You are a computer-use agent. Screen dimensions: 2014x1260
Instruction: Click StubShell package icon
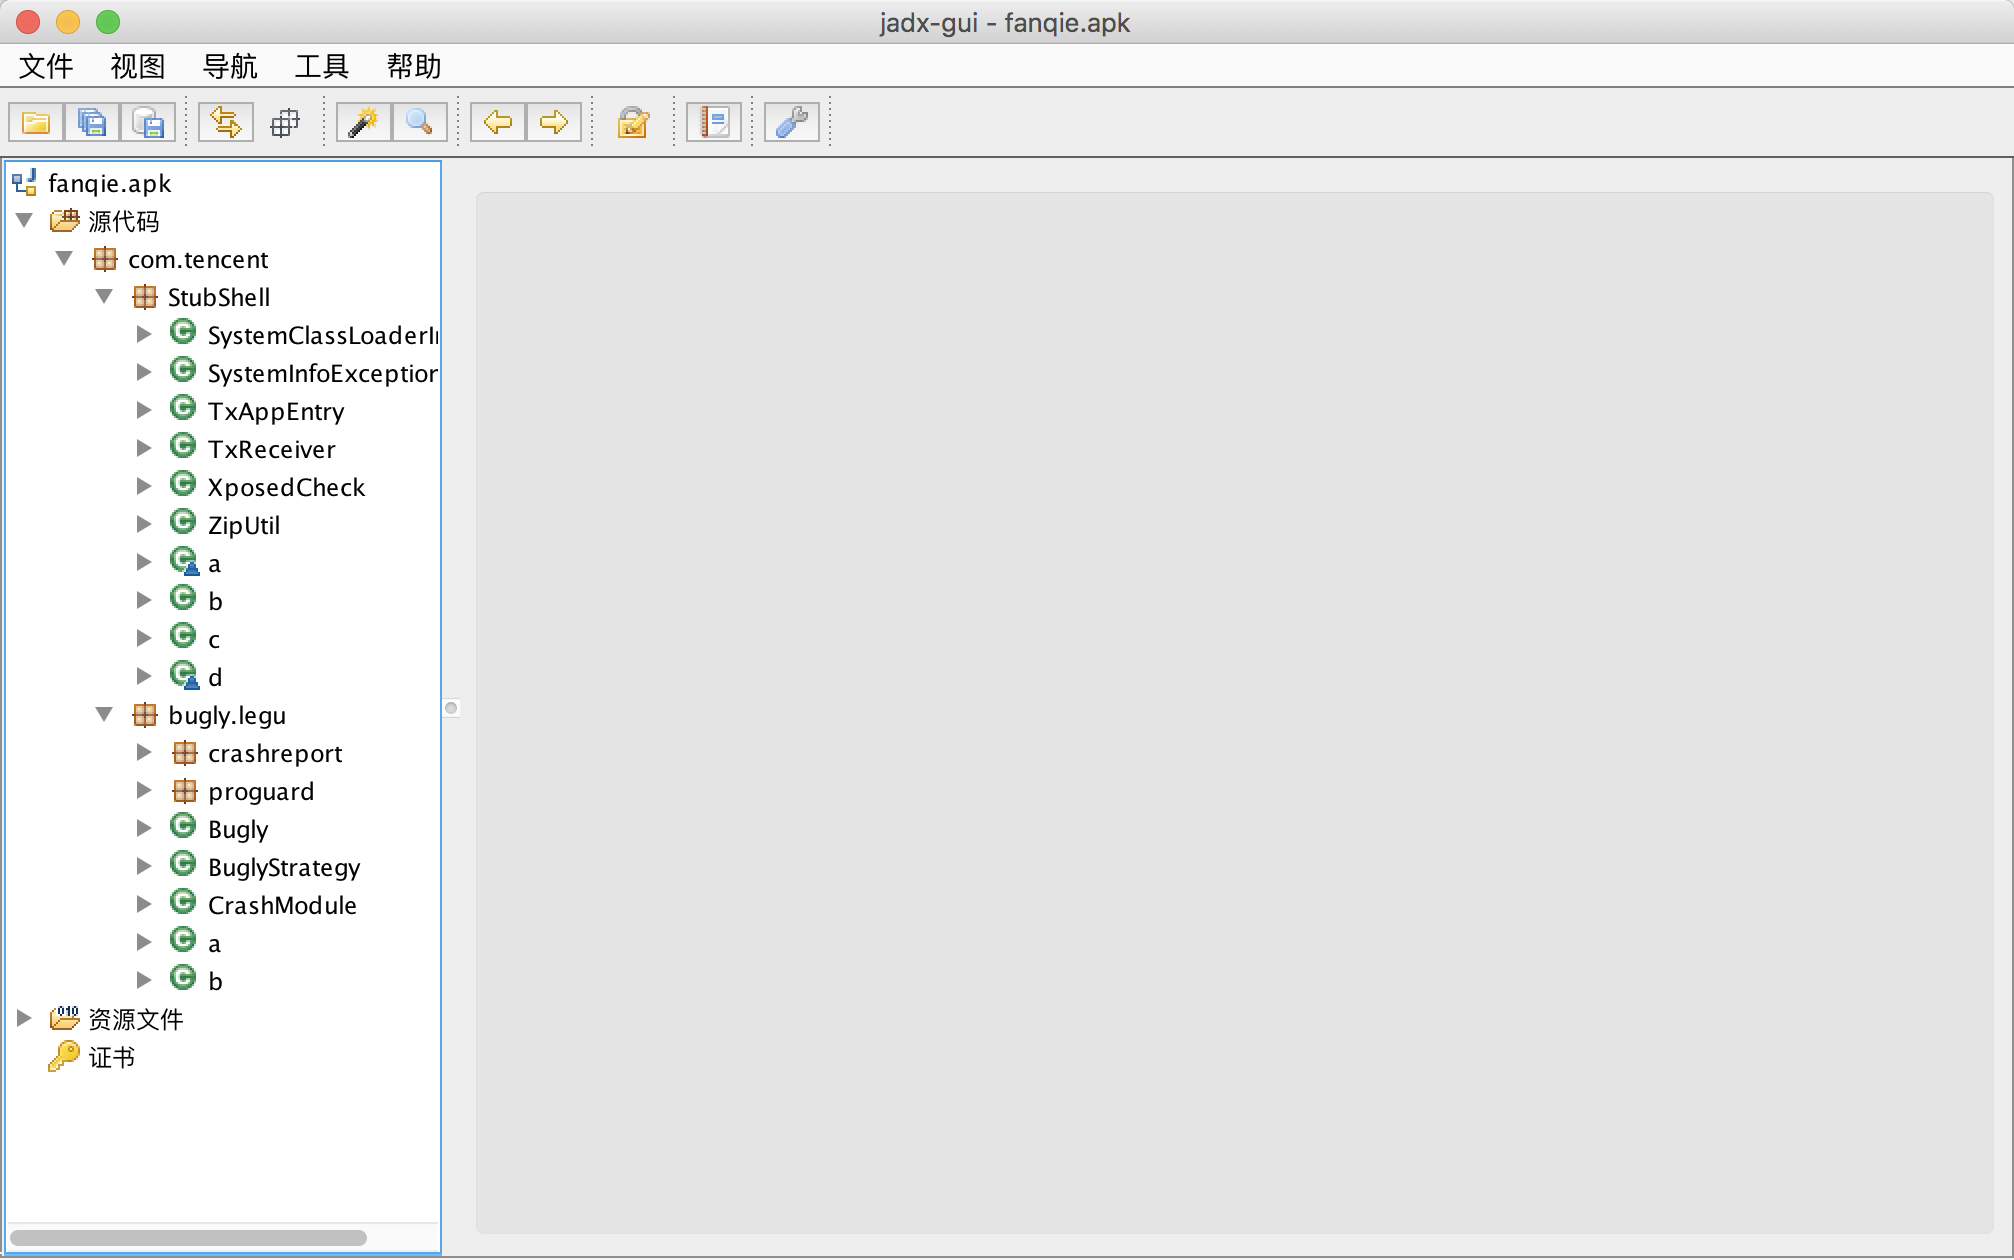145,297
